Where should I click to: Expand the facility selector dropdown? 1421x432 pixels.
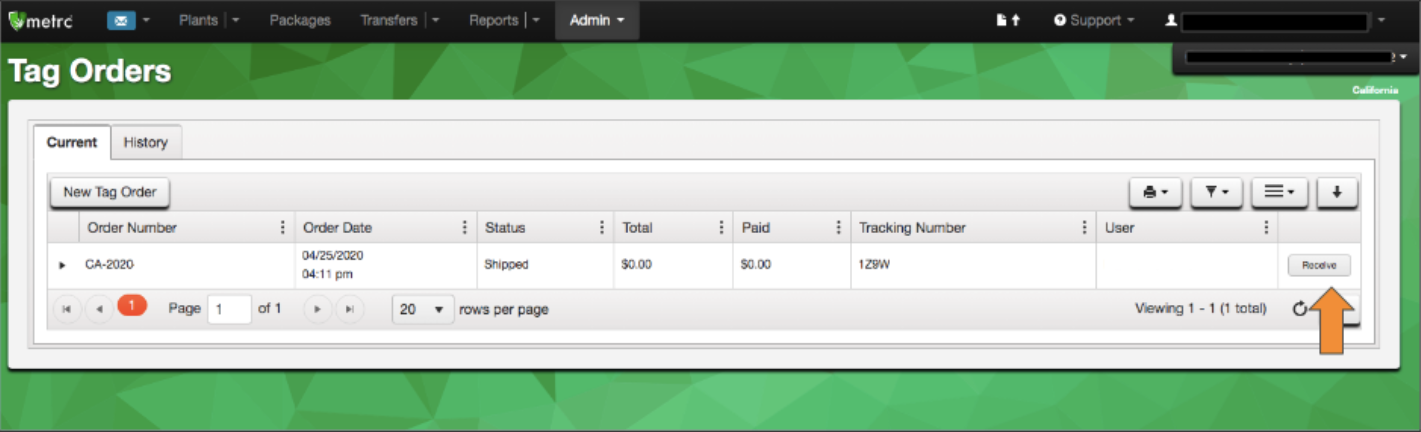(x=1403, y=57)
